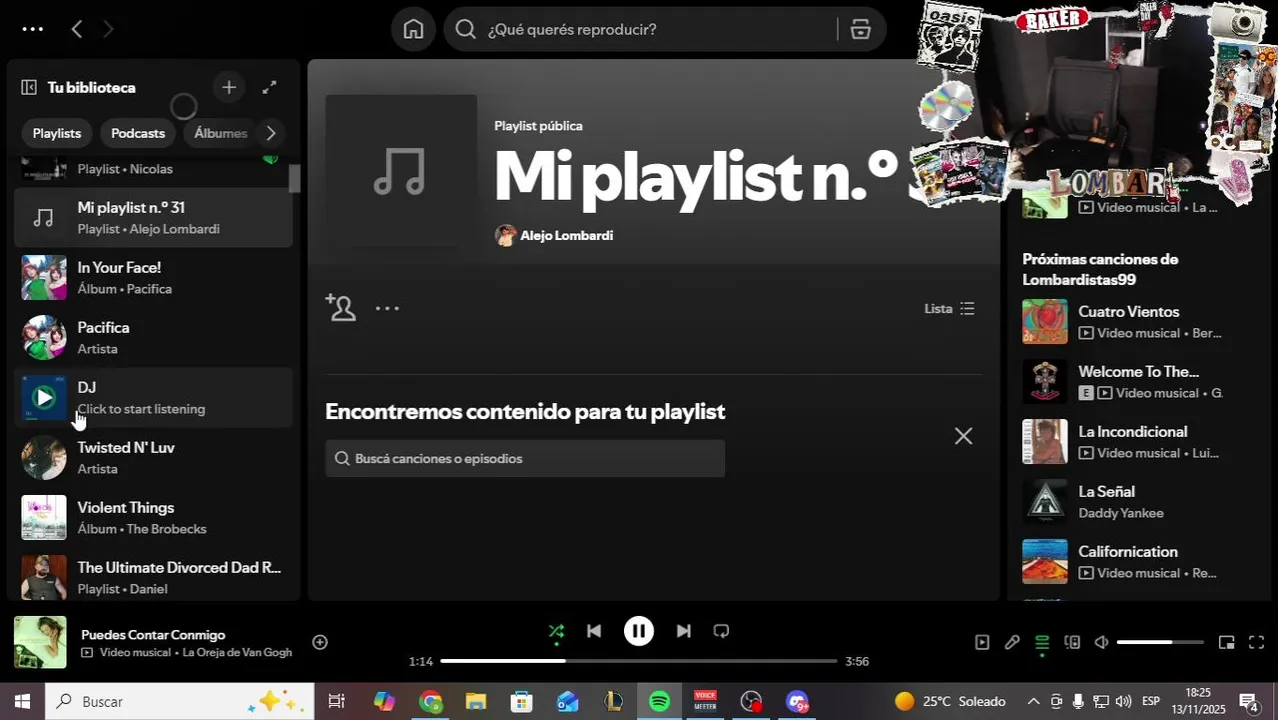The height and width of the screenshot is (720, 1278).
Task: Adjust the volume slider
Action: [x=1160, y=643]
